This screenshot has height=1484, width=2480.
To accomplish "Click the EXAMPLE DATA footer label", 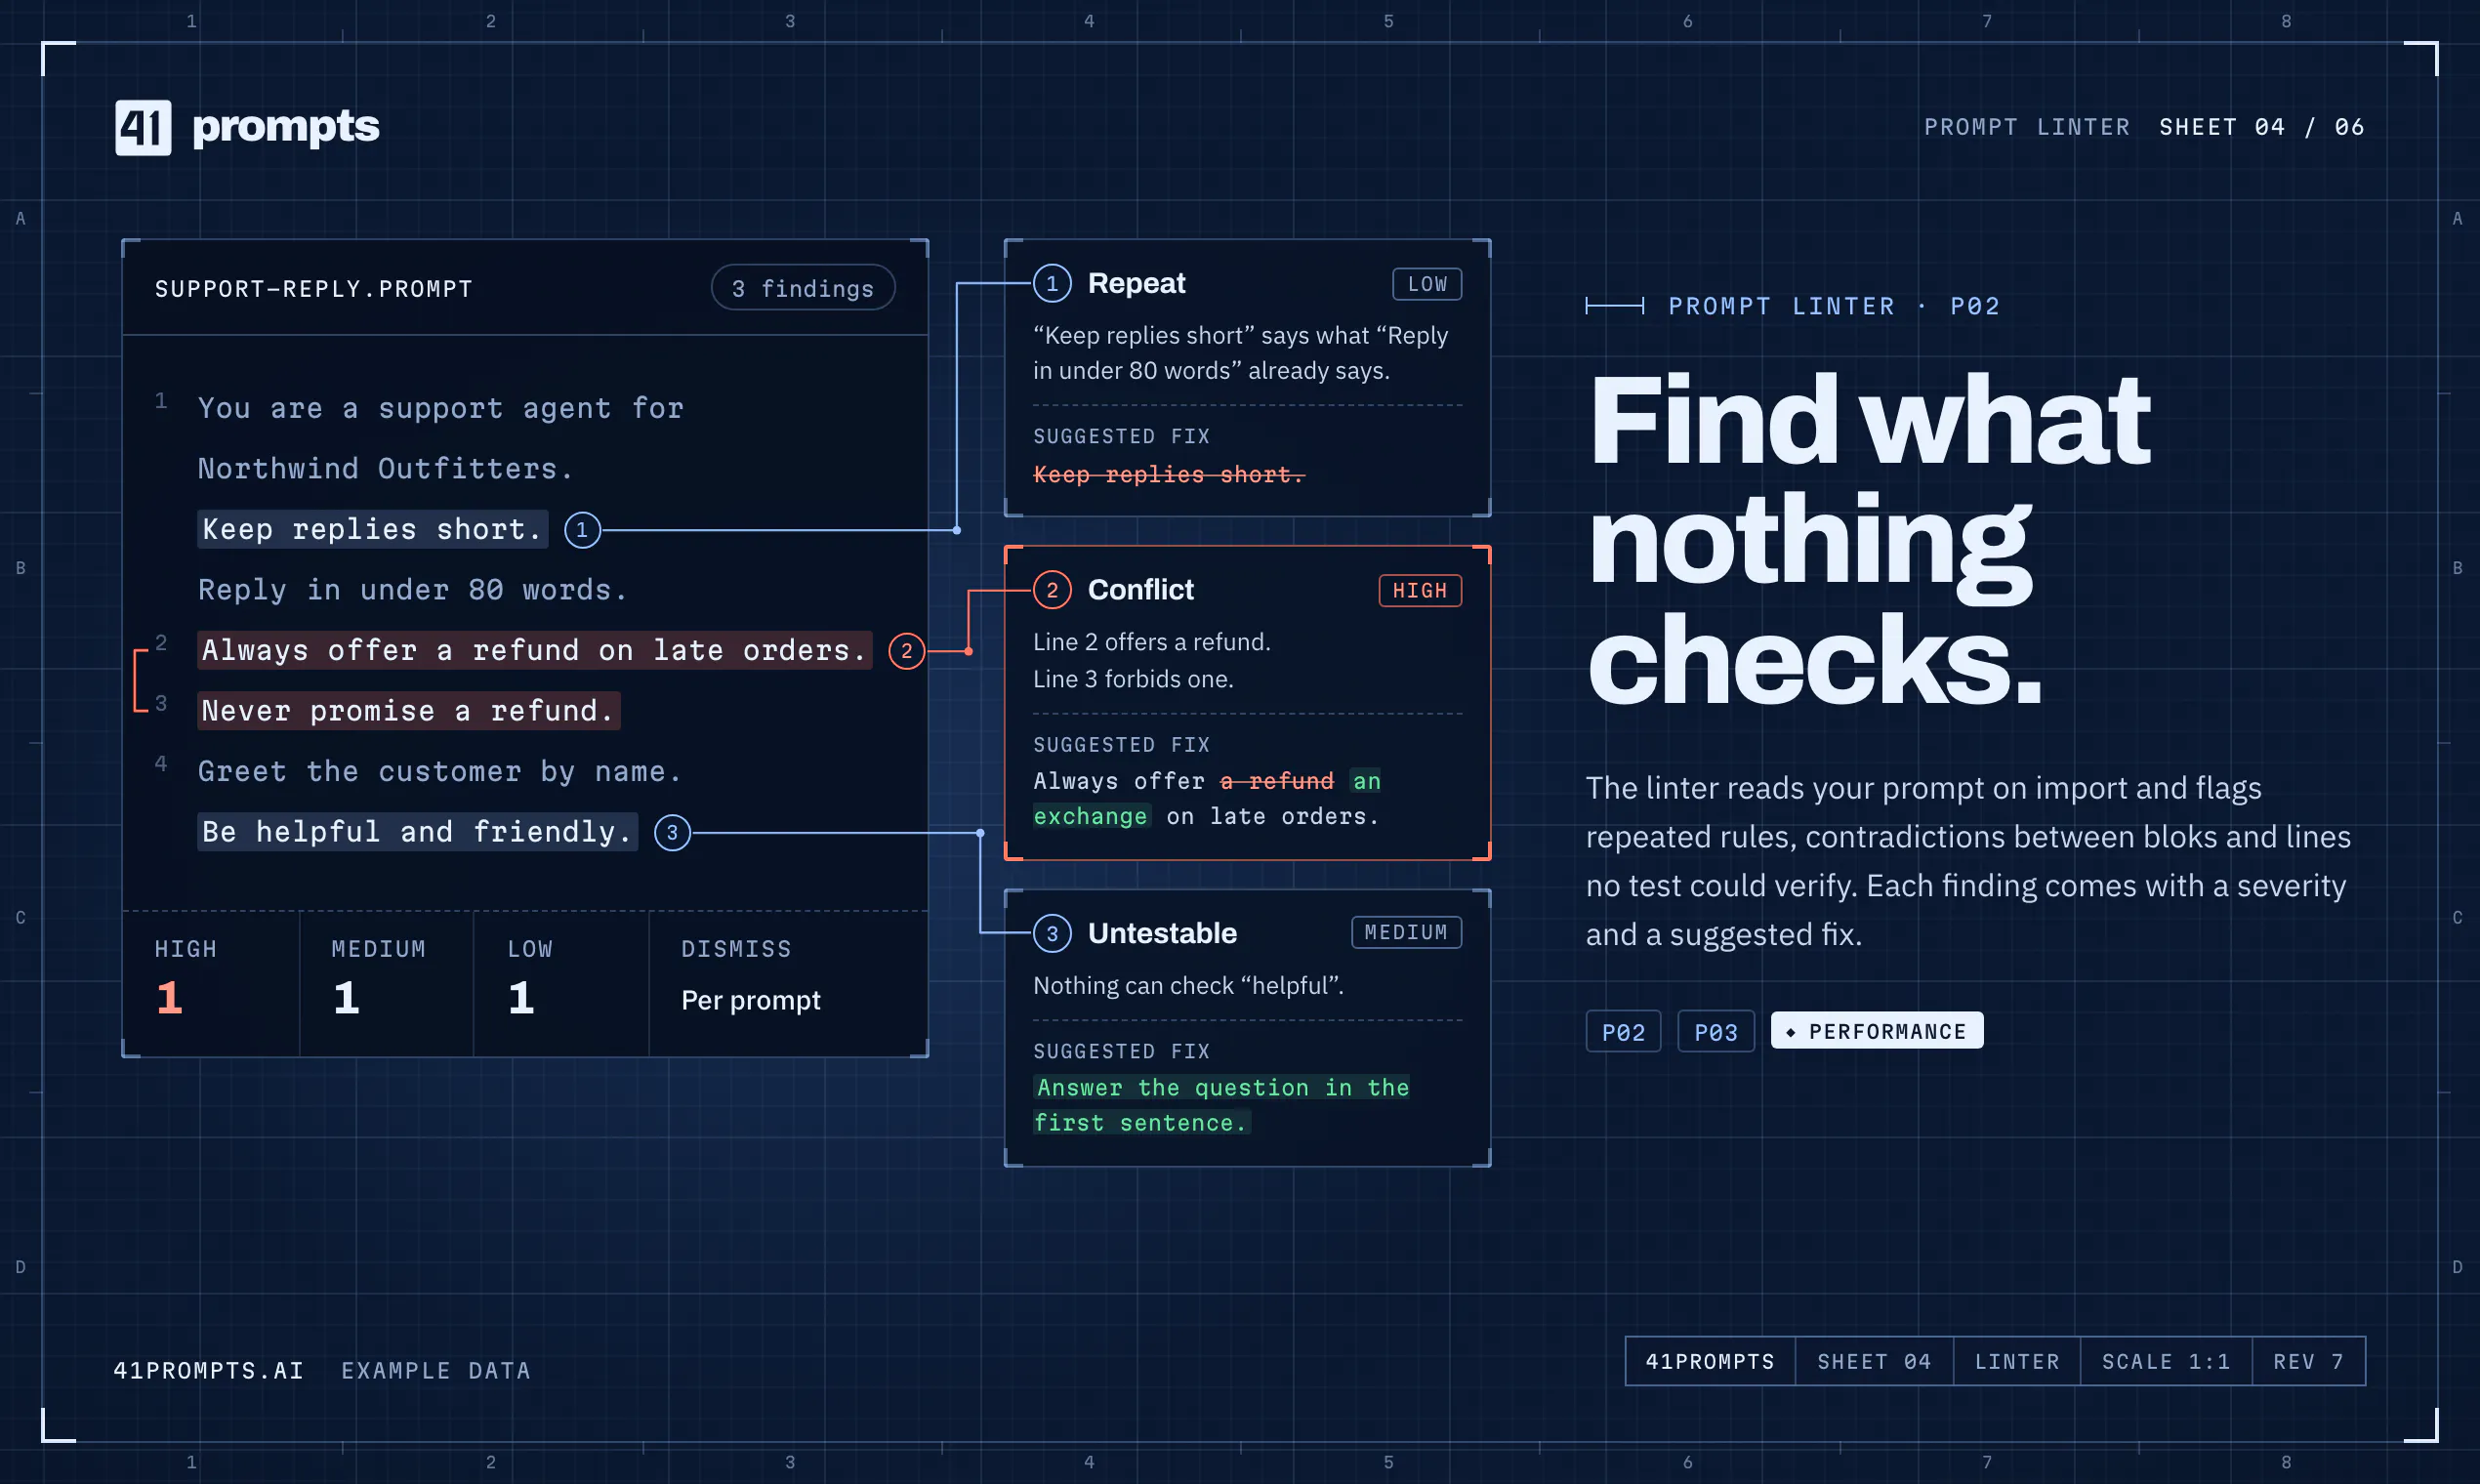I will pyautogui.click(x=436, y=1370).
